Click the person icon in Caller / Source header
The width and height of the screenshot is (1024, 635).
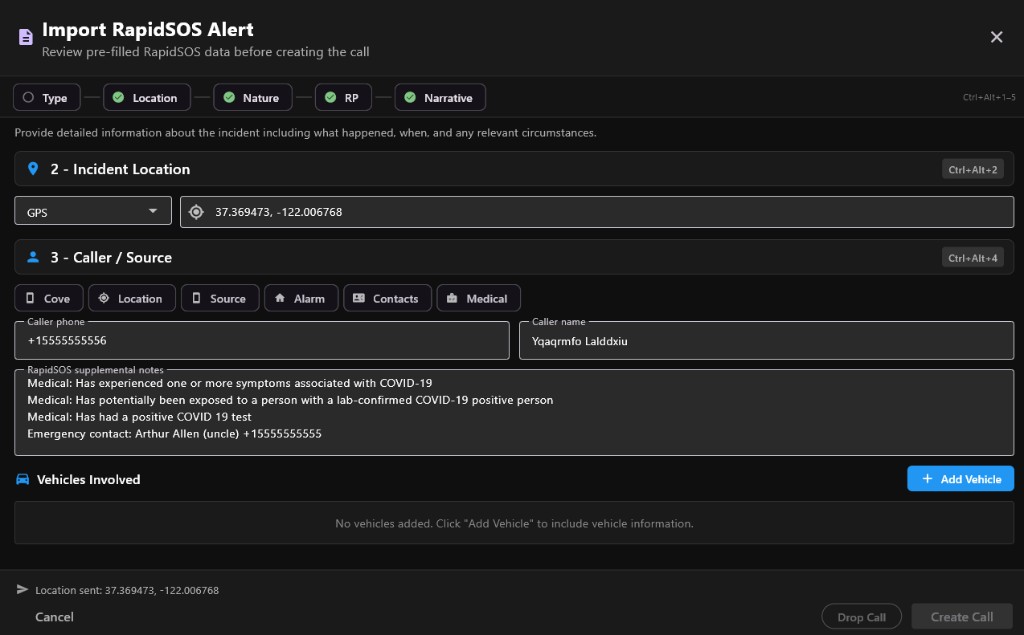(33, 257)
